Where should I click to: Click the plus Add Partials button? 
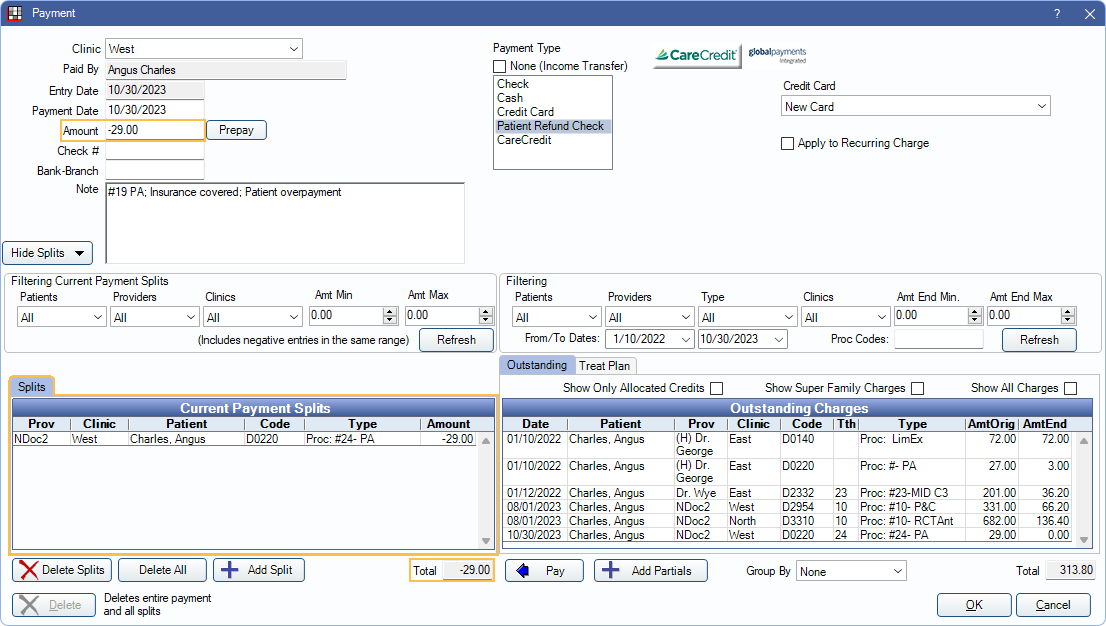click(651, 570)
